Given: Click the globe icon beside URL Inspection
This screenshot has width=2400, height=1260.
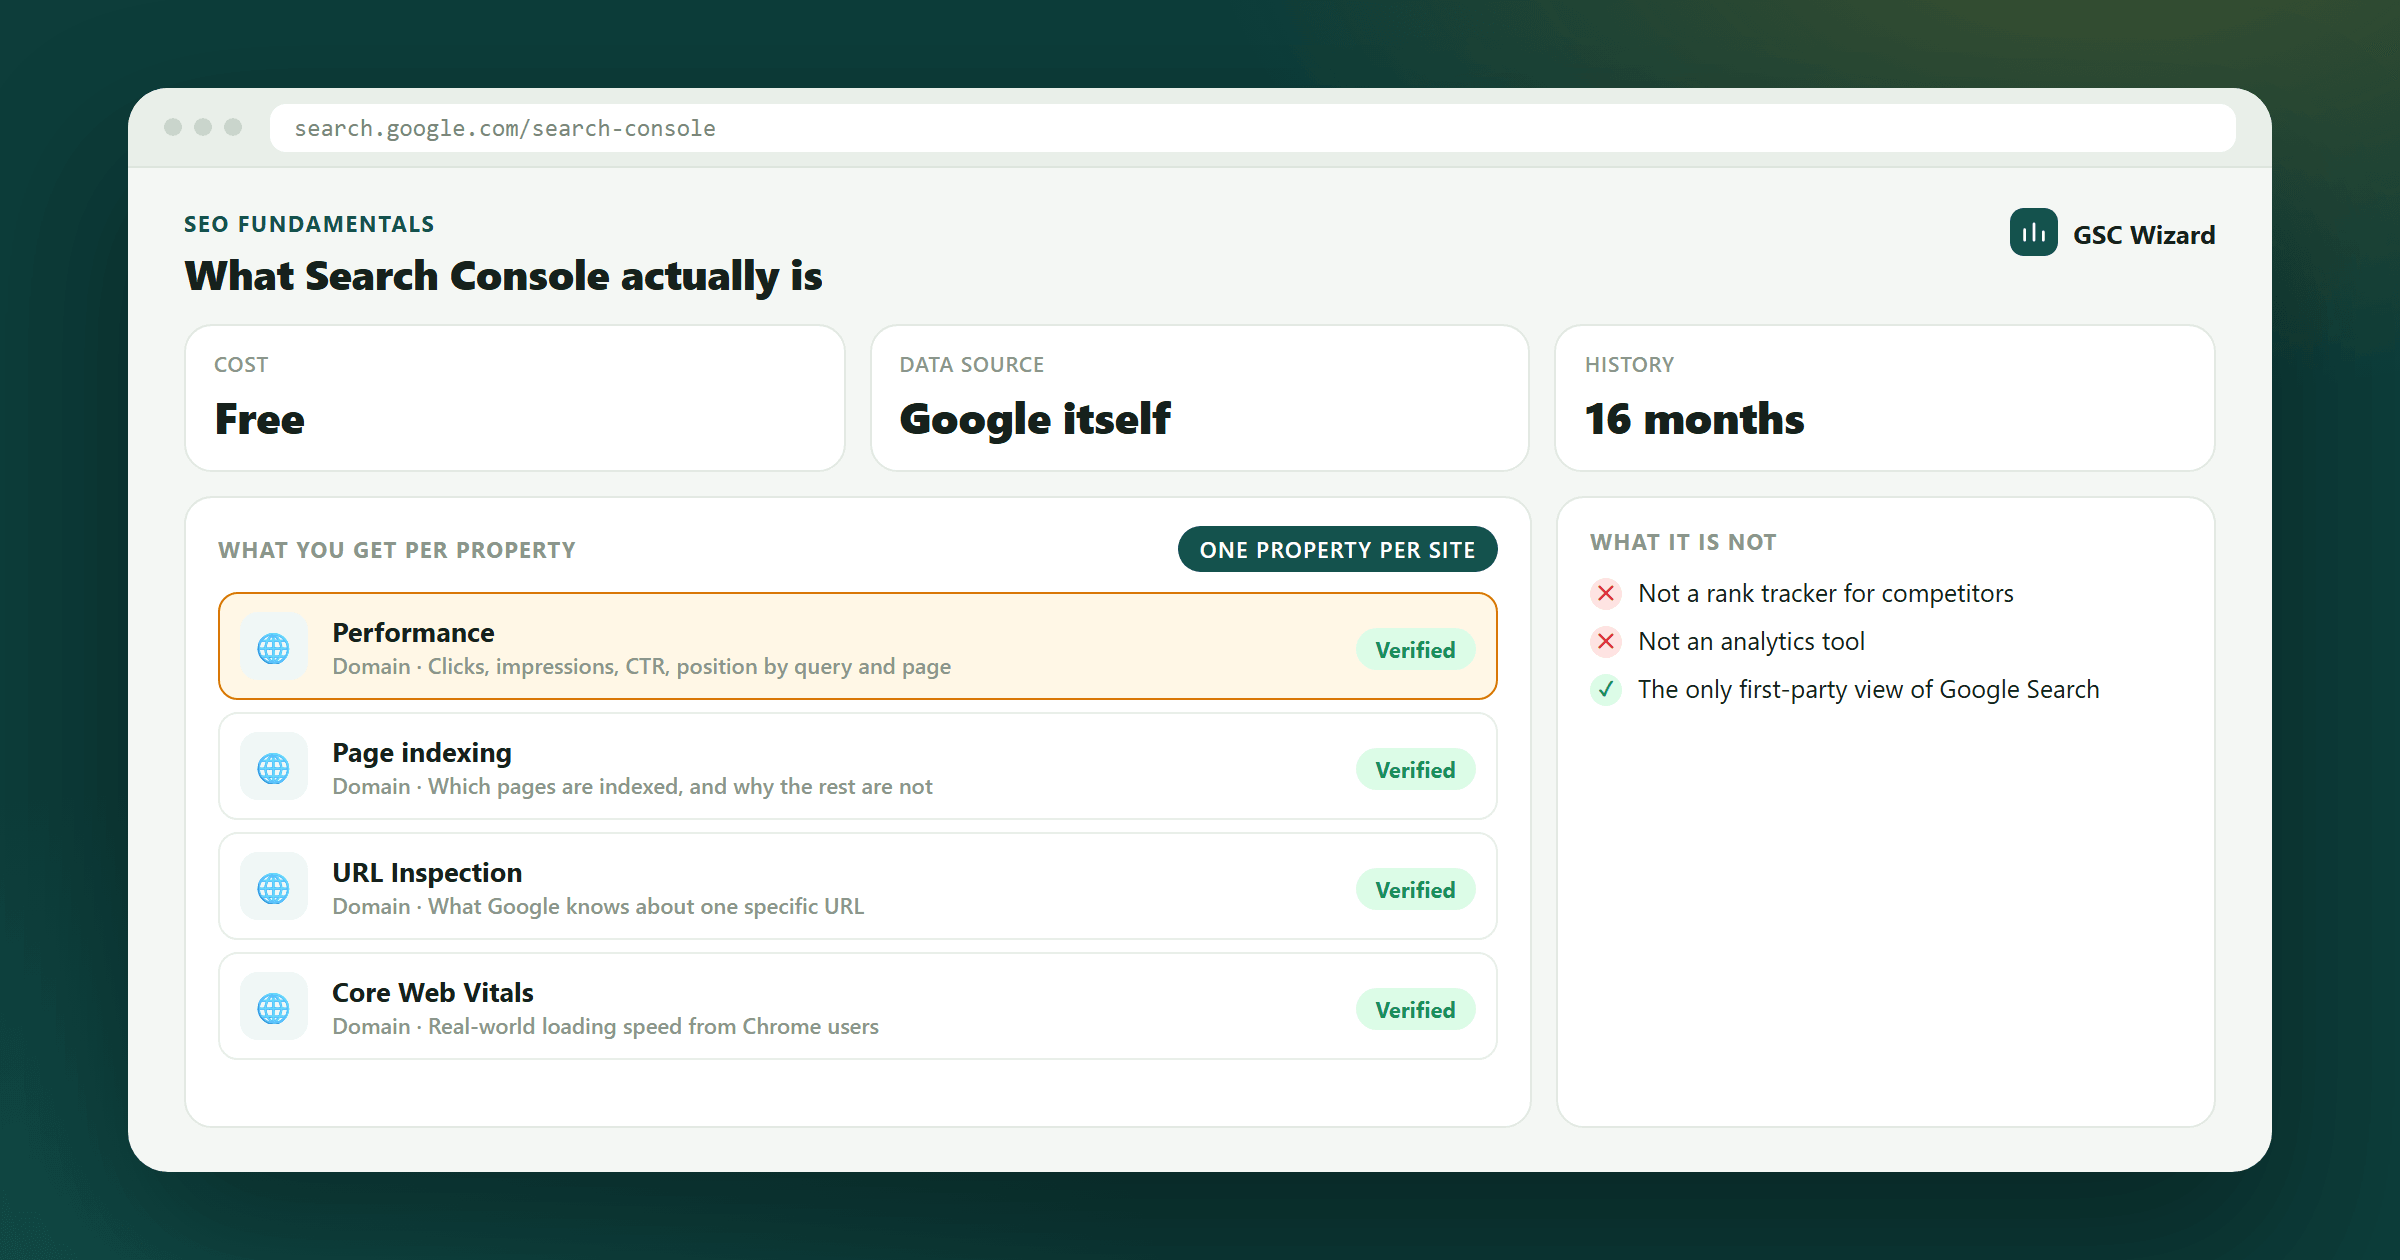Looking at the screenshot, I should [273, 888].
